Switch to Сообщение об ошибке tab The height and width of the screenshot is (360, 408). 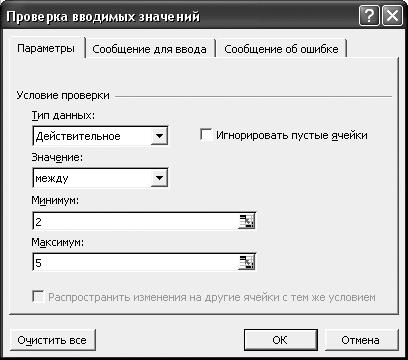281,49
